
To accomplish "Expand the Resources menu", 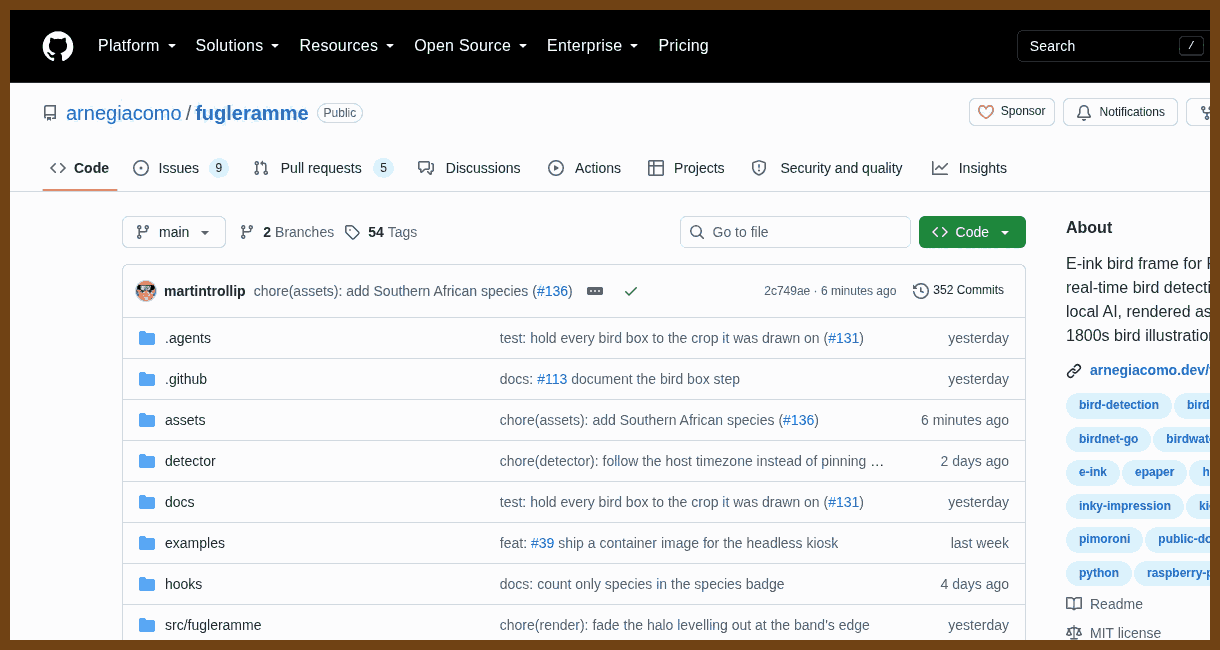I will click(x=347, y=46).
